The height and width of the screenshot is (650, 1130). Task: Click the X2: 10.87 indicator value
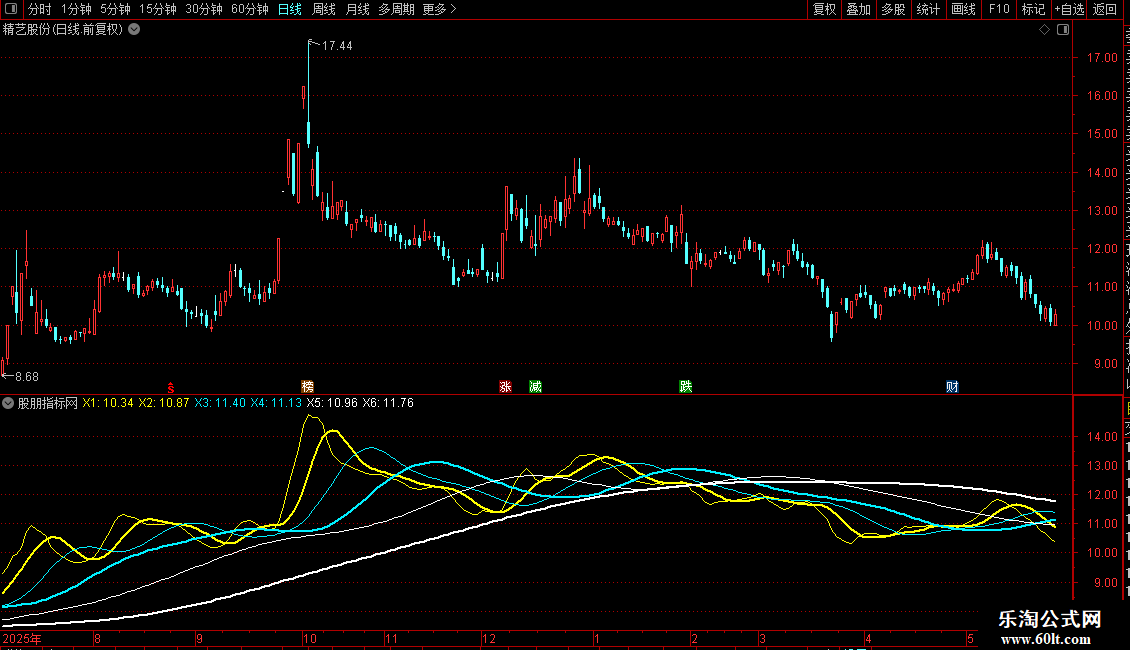point(164,403)
